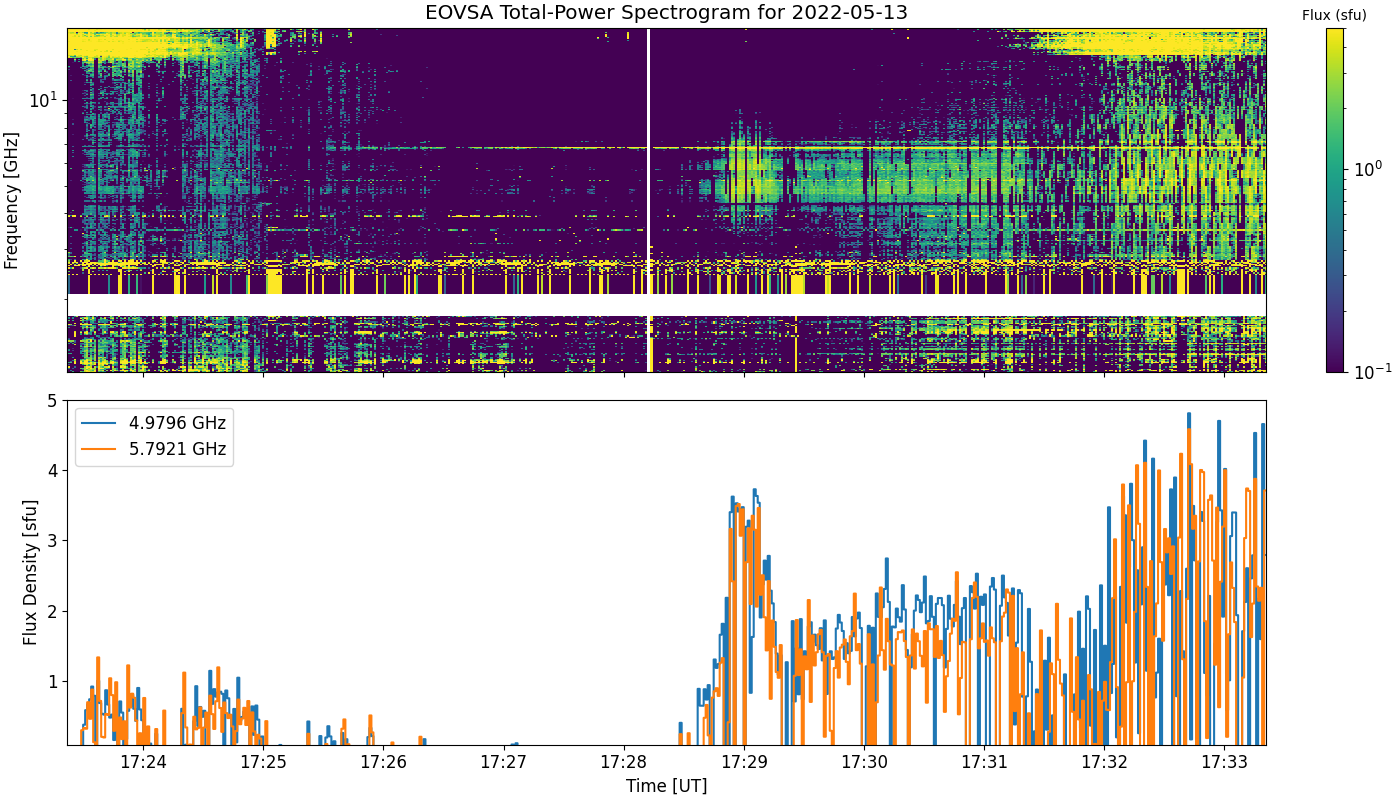Screen dimensions: 1400x800
Task: Click the 17:31 time tick label
Action: [x=984, y=762]
